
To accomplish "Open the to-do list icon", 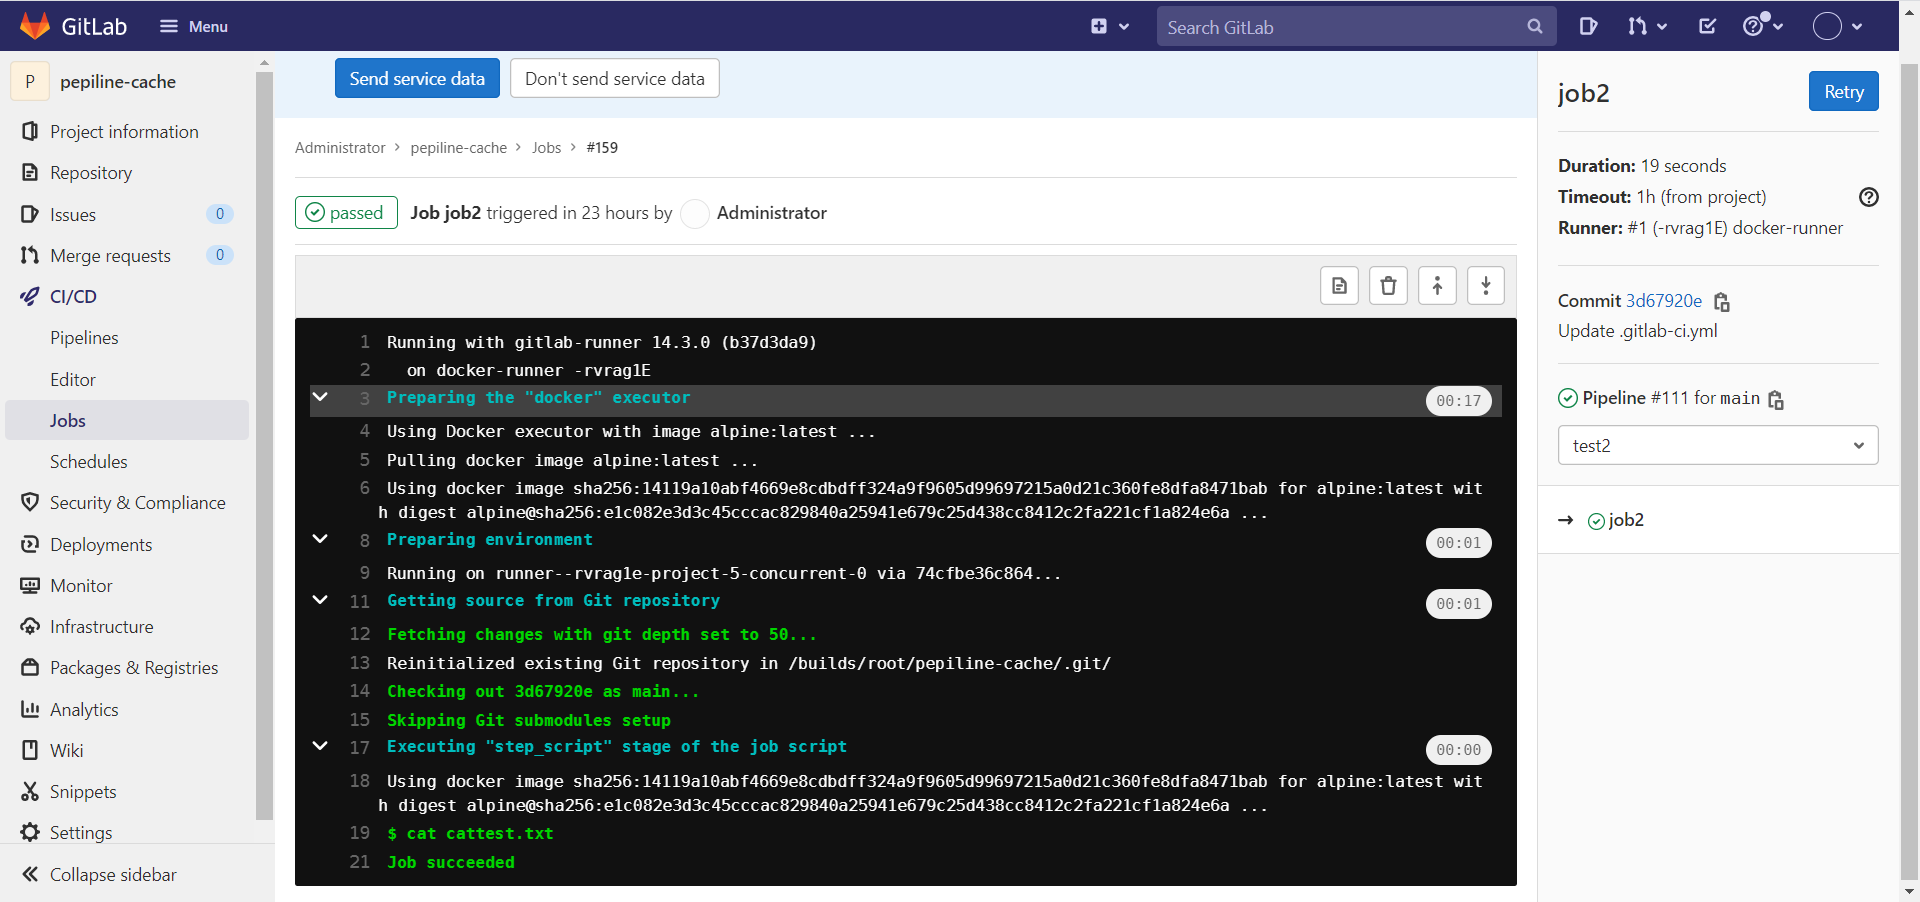I will (x=1708, y=26).
